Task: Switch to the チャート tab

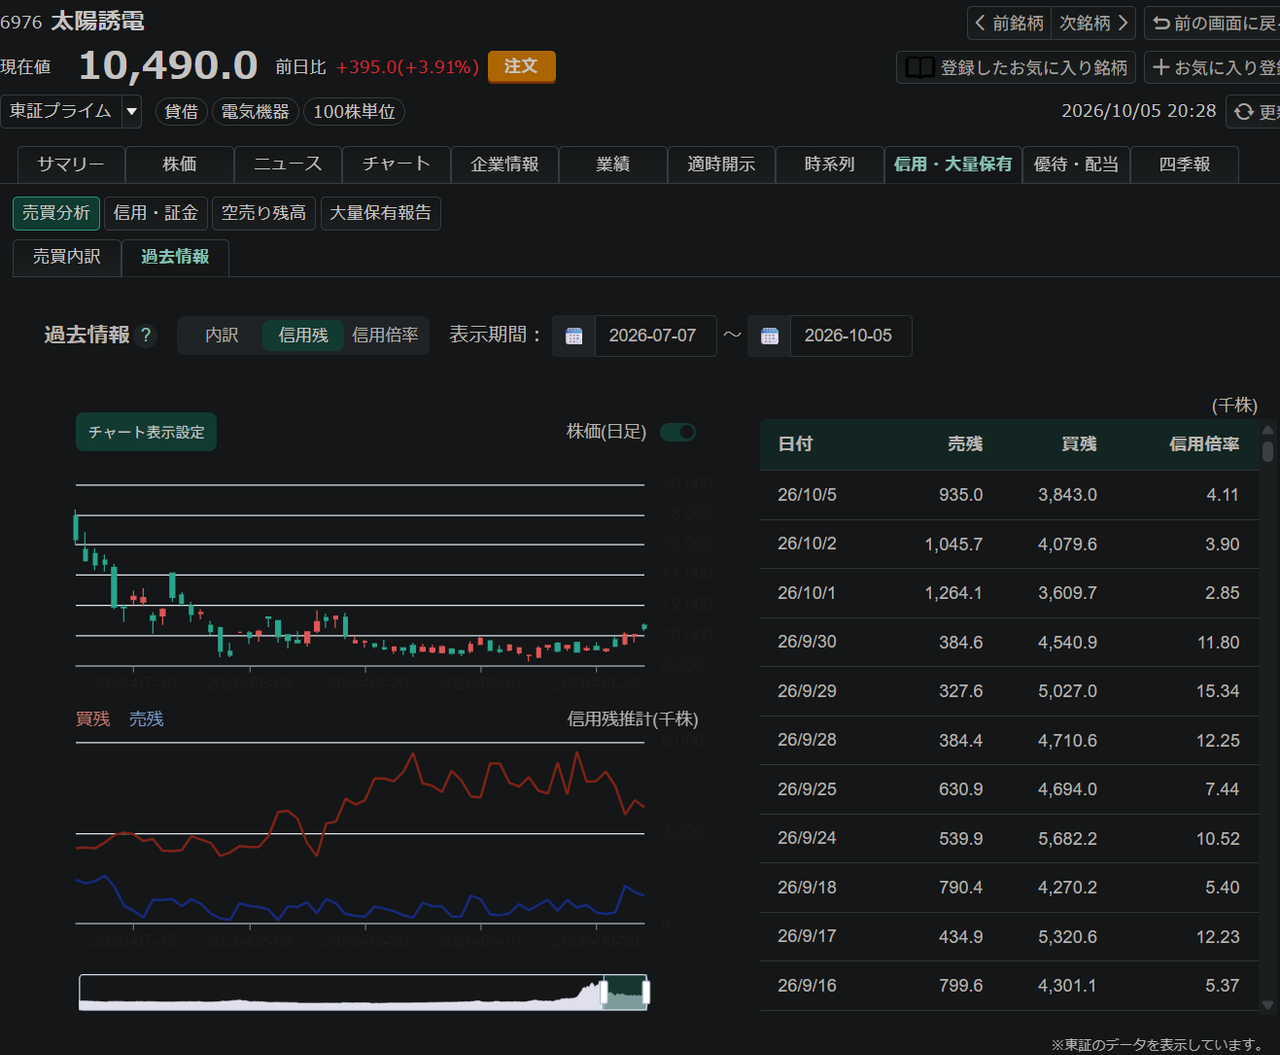Action: (x=396, y=165)
